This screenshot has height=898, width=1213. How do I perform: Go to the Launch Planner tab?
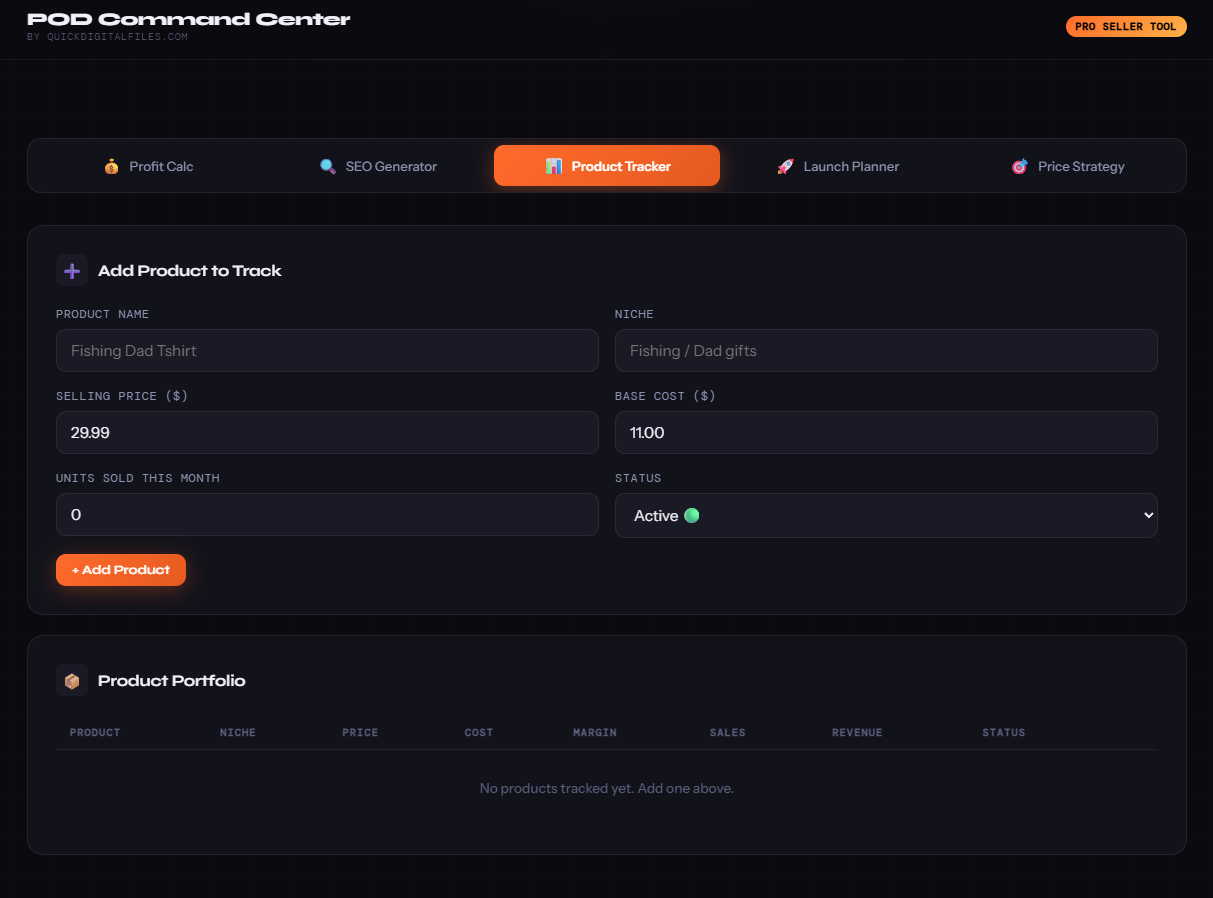point(837,166)
